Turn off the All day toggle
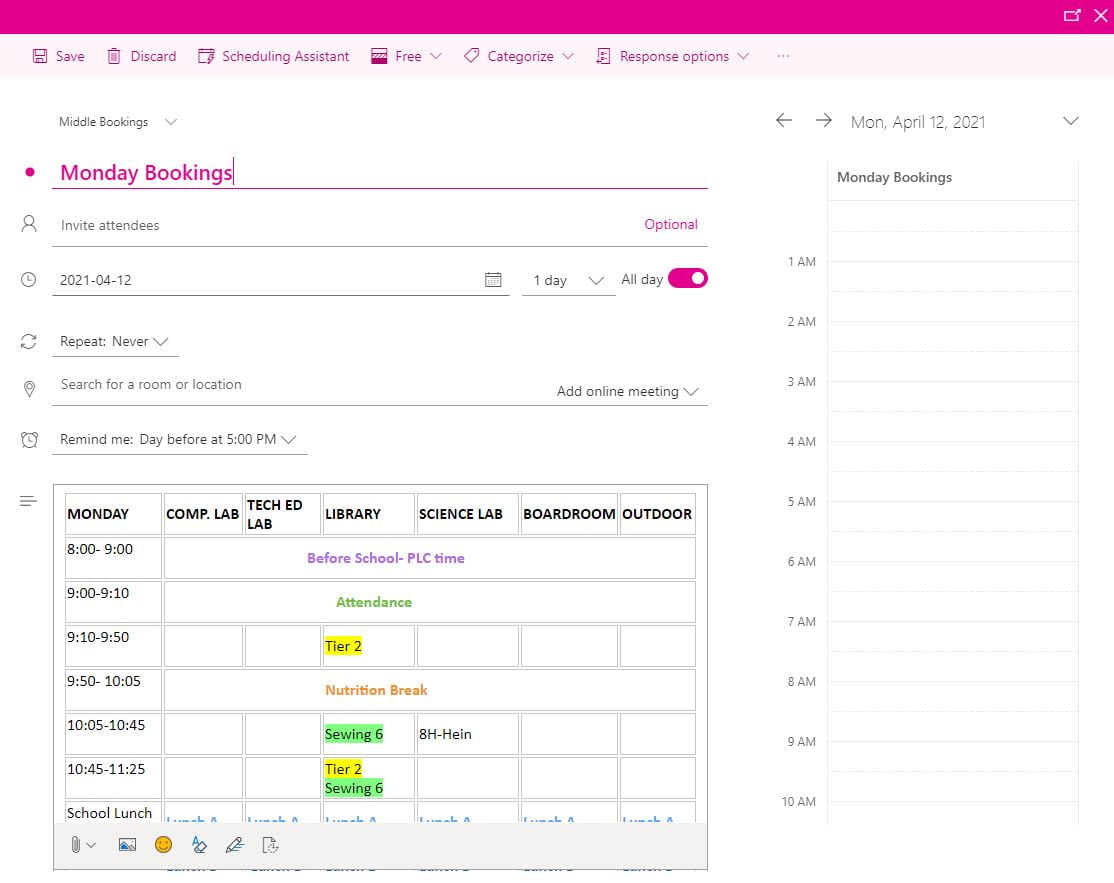Image resolution: width=1114 pixels, height=883 pixels. coord(688,278)
